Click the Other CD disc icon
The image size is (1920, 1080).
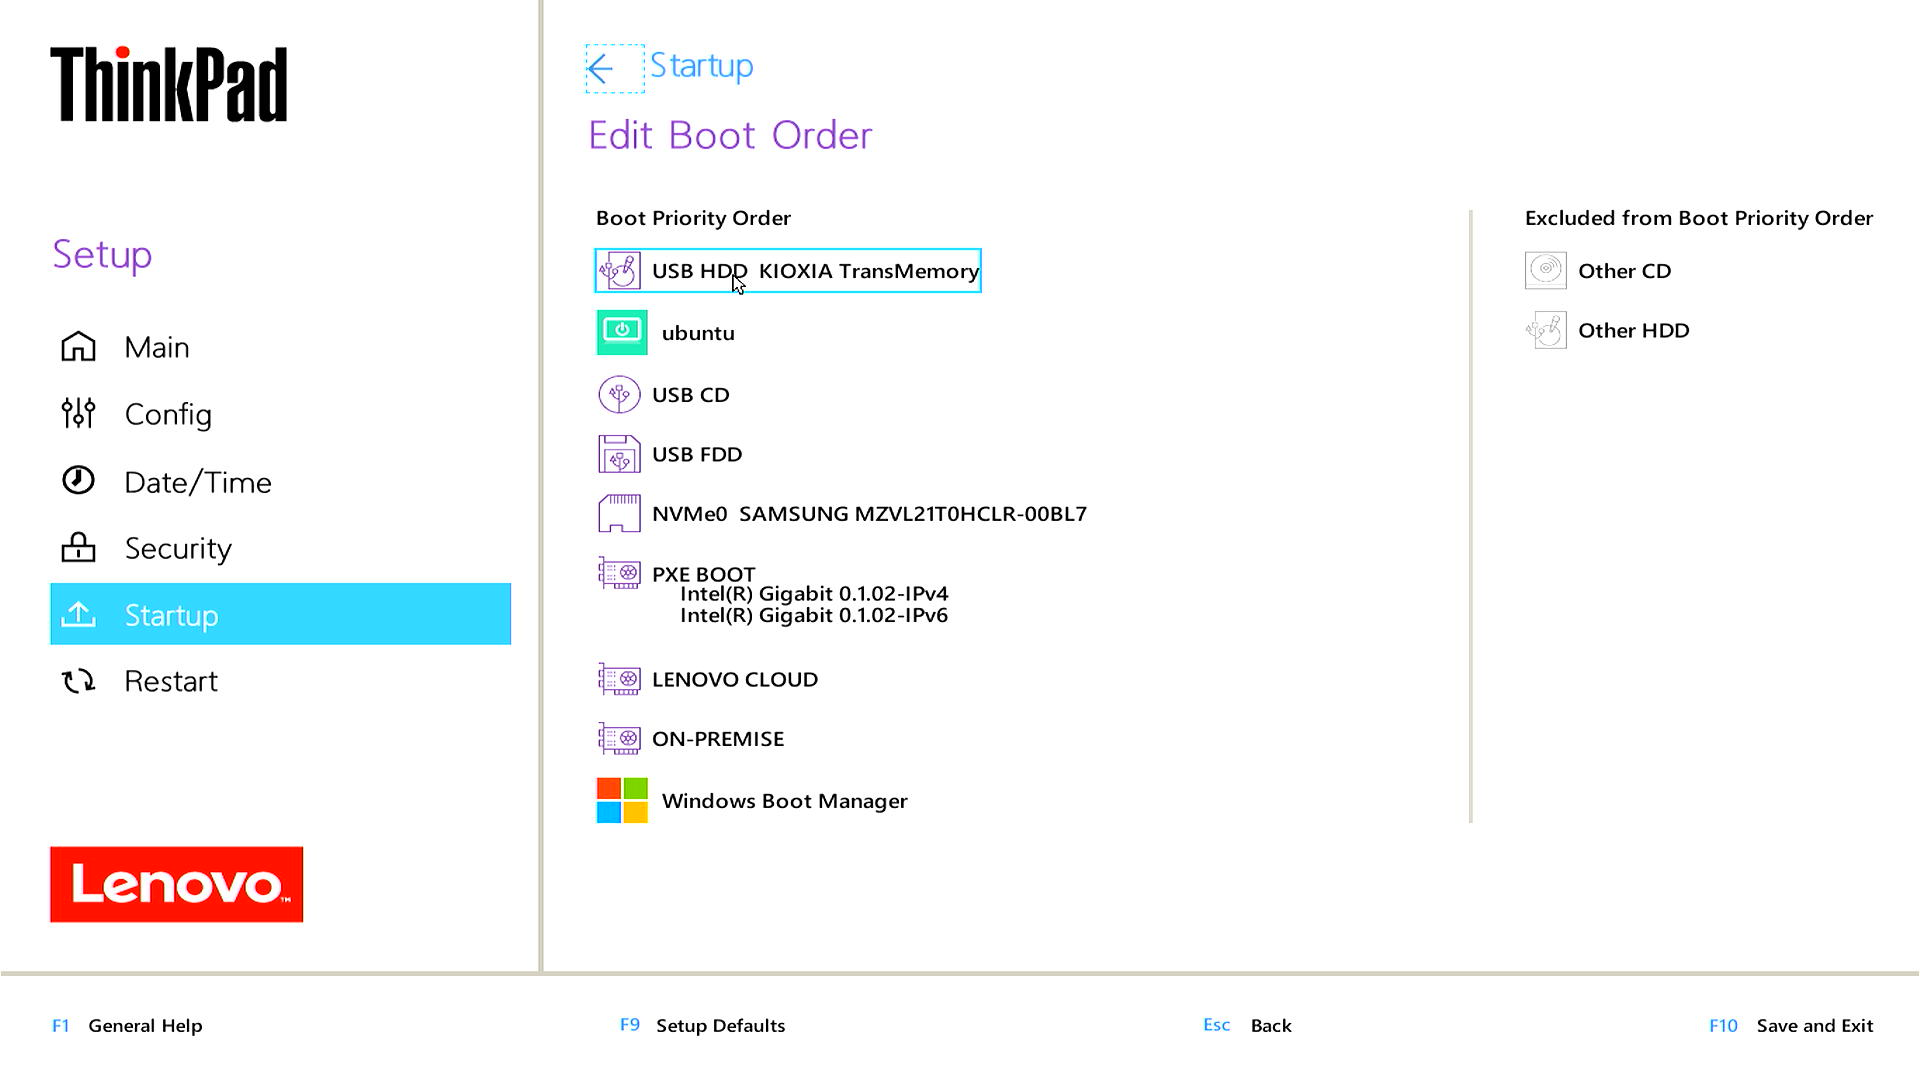click(x=1546, y=270)
